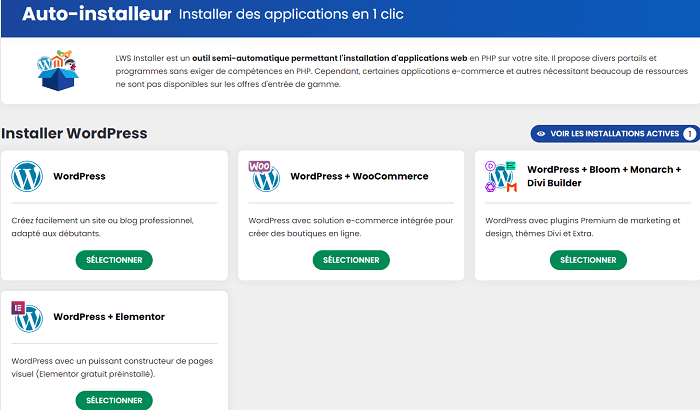Click the 'WordPress' card title
The height and width of the screenshot is (410, 700).
(x=79, y=176)
